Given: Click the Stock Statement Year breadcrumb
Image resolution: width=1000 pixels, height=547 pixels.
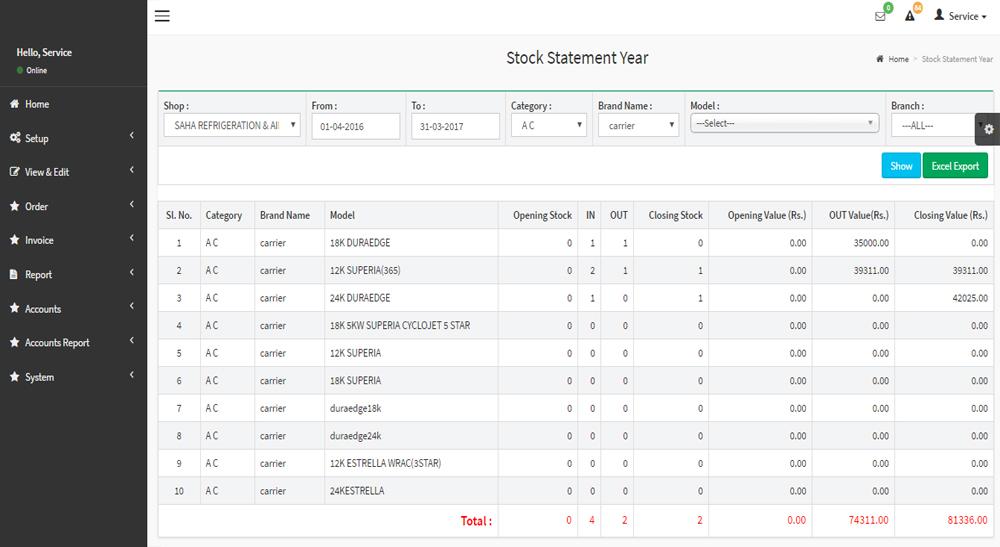Looking at the screenshot, I should [957, 59].
